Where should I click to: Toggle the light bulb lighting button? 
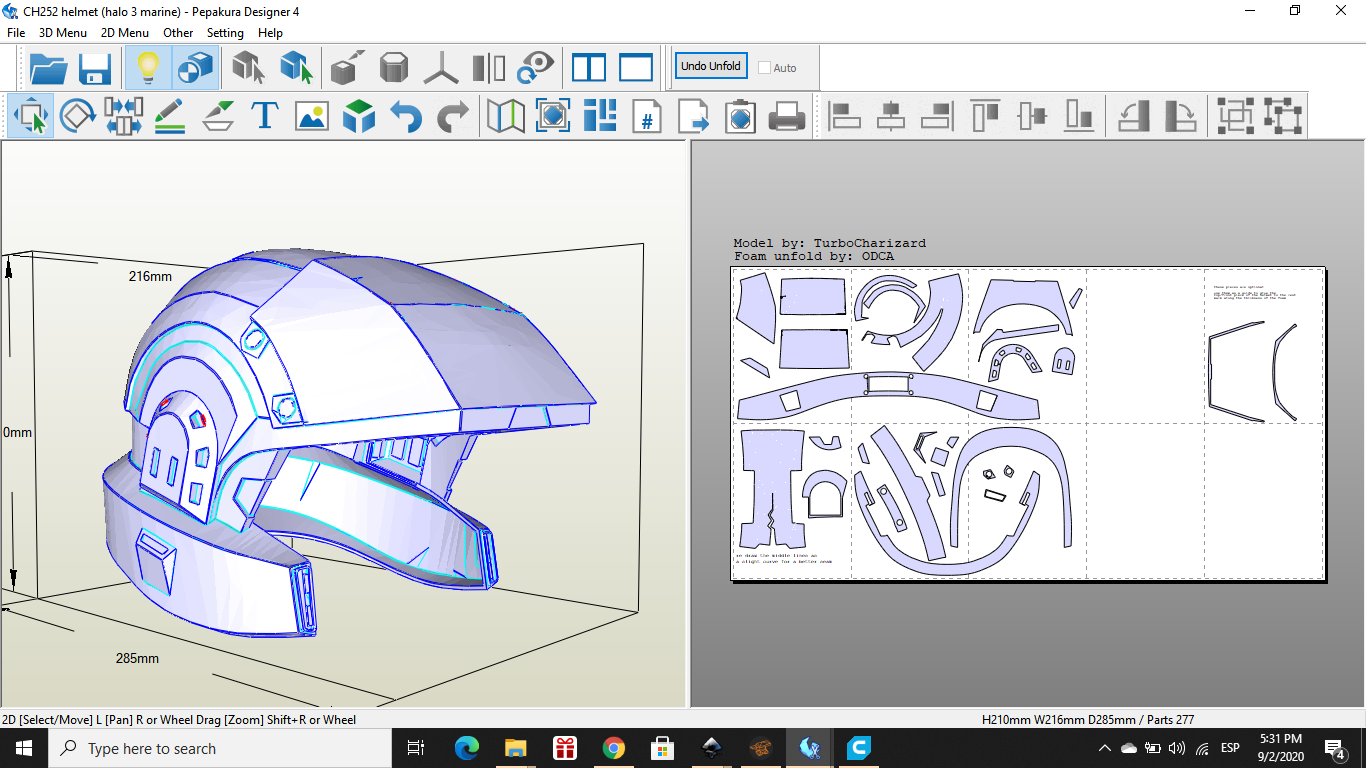pyautogui.click(x=148, y=68)
